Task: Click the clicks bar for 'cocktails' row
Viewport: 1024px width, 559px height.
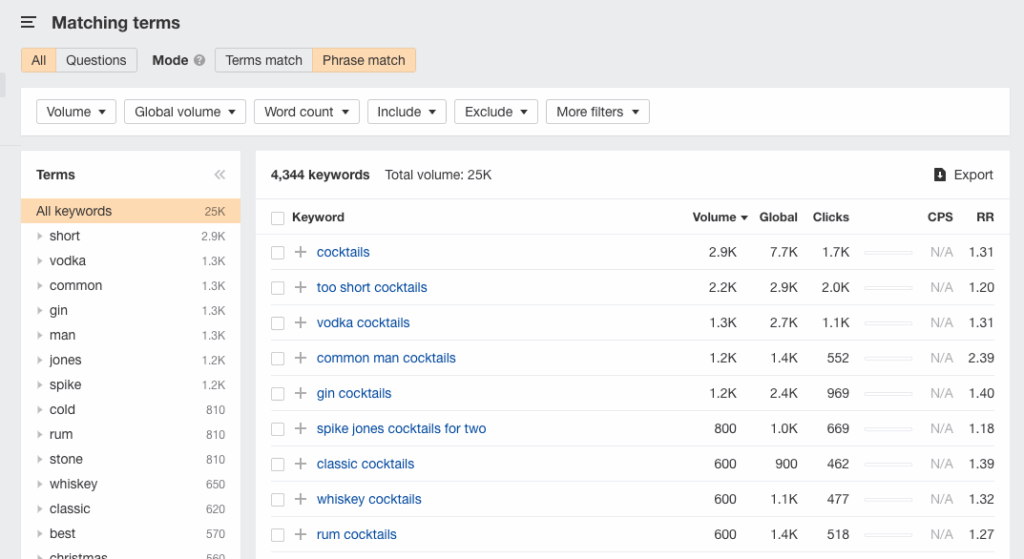Action: point(888,252)
